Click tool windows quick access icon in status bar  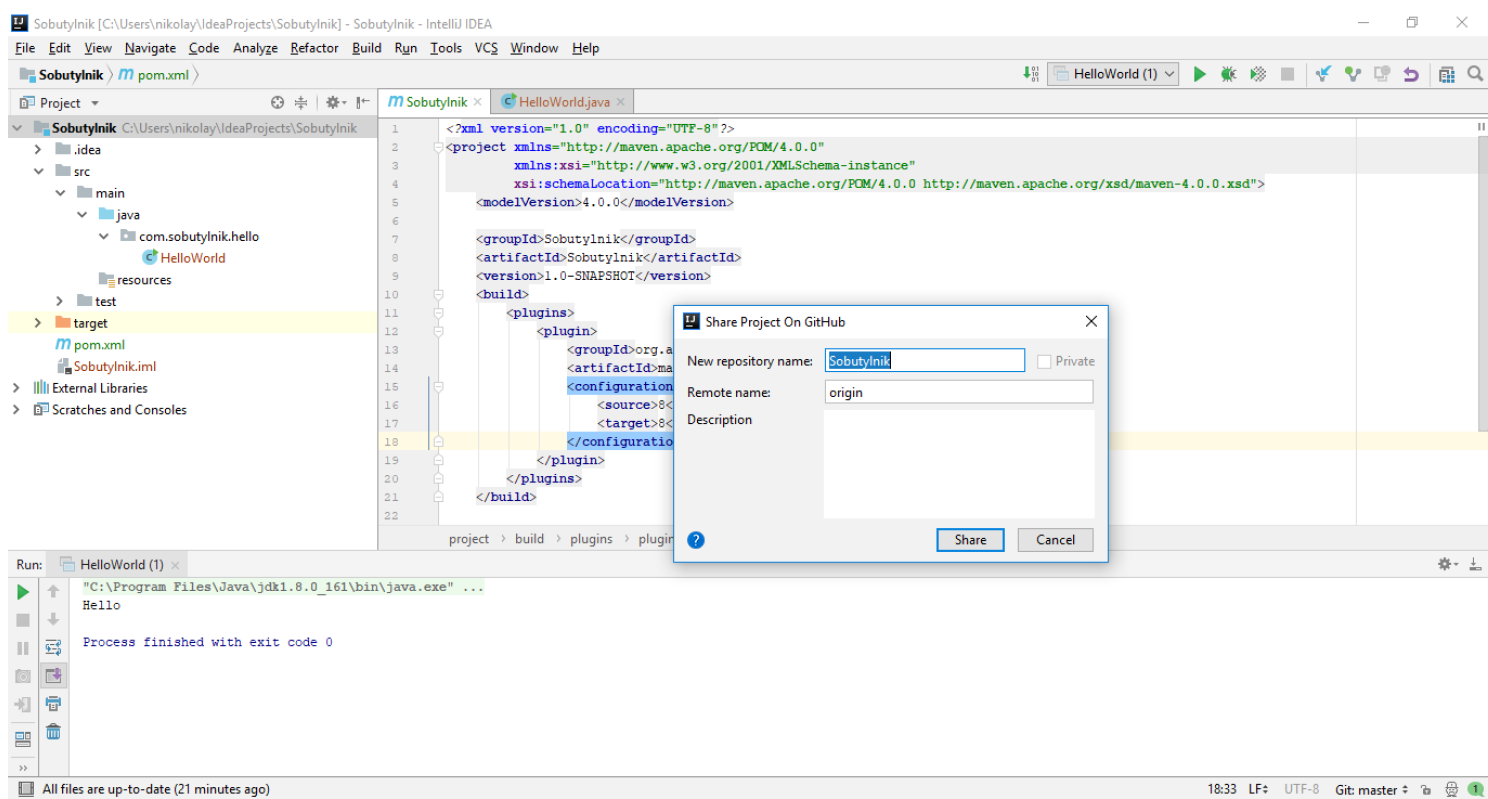coord(26,789)
